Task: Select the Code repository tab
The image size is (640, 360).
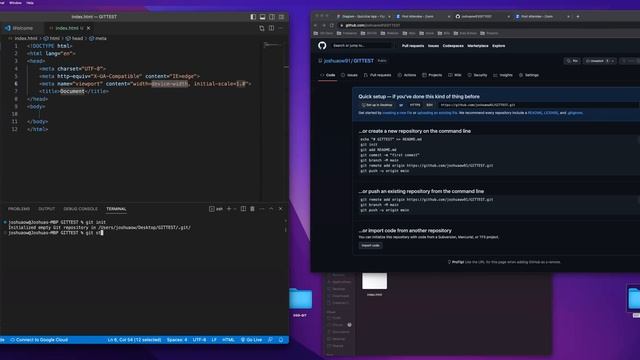Action: click(328, 76)
